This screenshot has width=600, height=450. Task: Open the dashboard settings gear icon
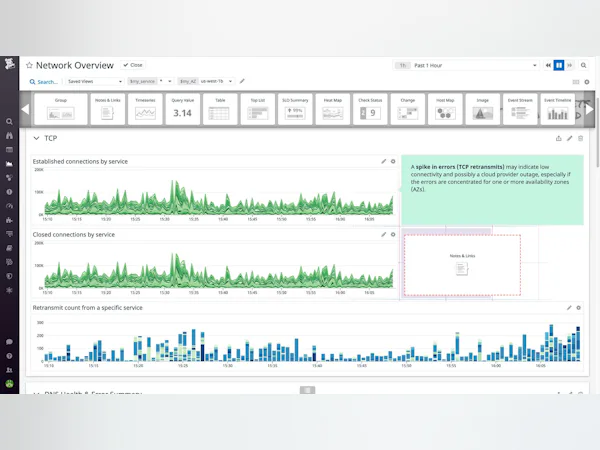pos(587,82)
